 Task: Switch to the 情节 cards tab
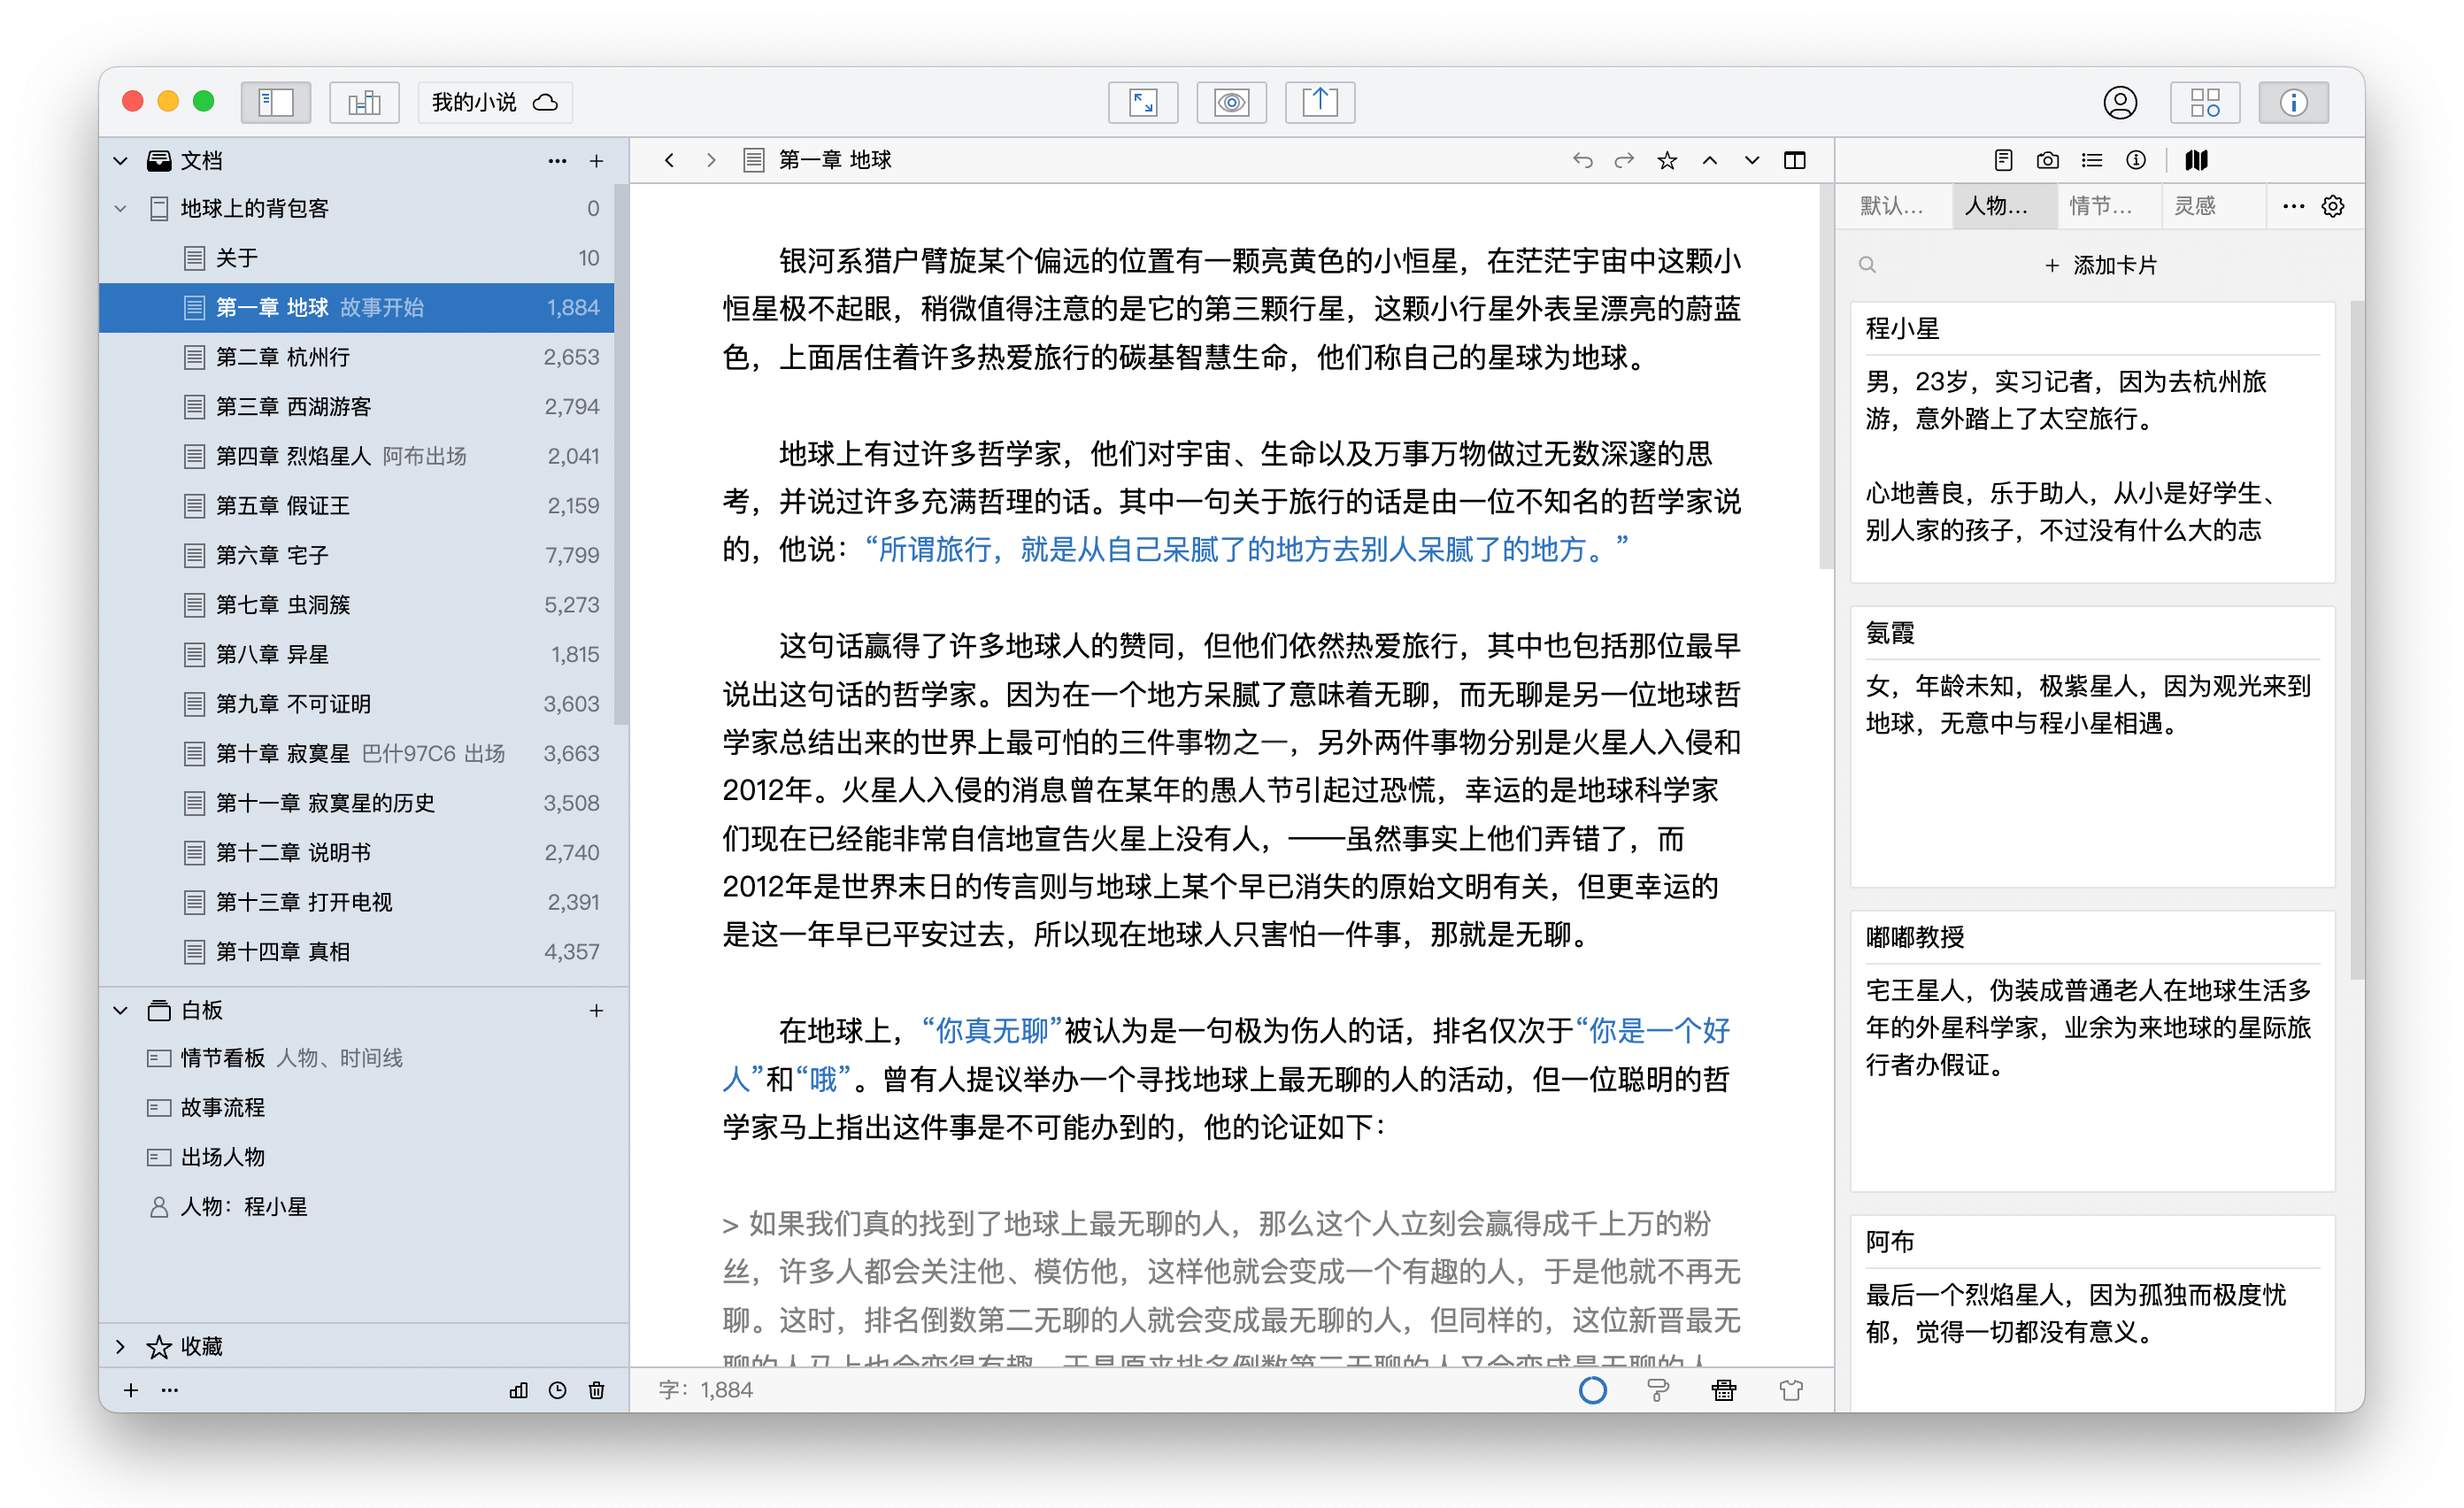click(2108, 206)
